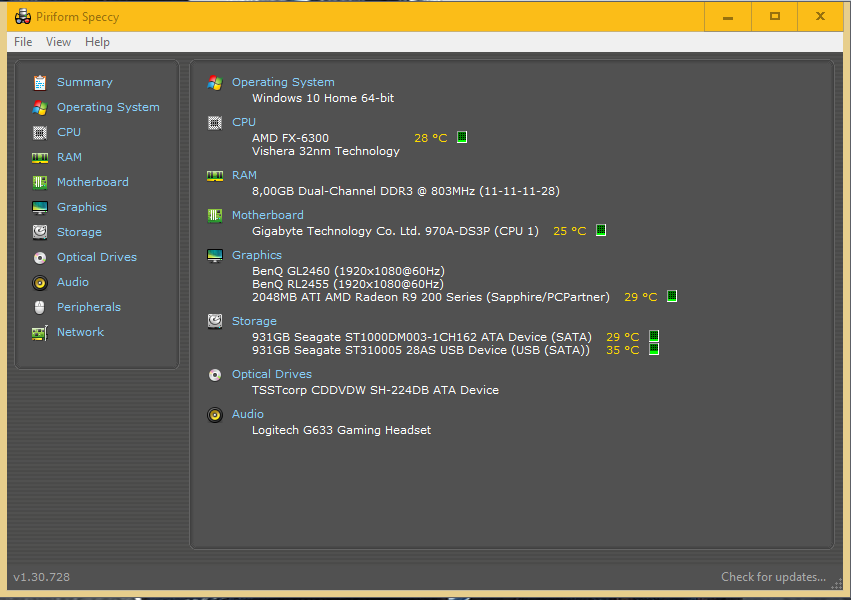Click the Storage disk icon in sidebar
Viewport: 851px width, 600px height.
40,232
